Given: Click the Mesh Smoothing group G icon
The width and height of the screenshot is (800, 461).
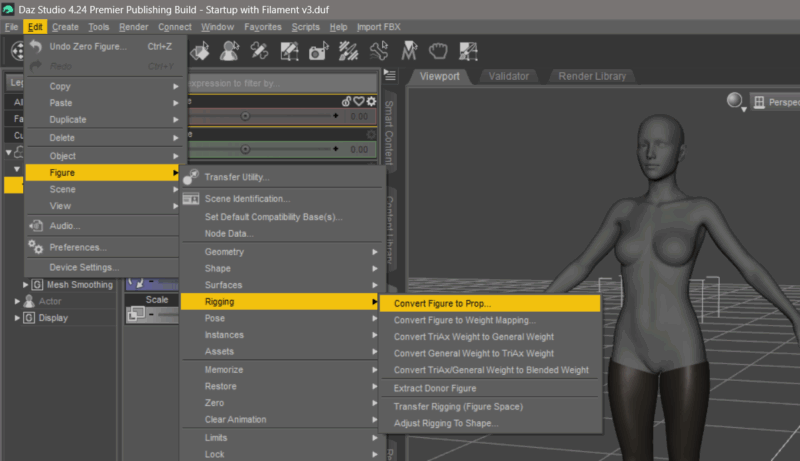Looking at the screenshot, I should pyautogui.click(x=37, y=285).
